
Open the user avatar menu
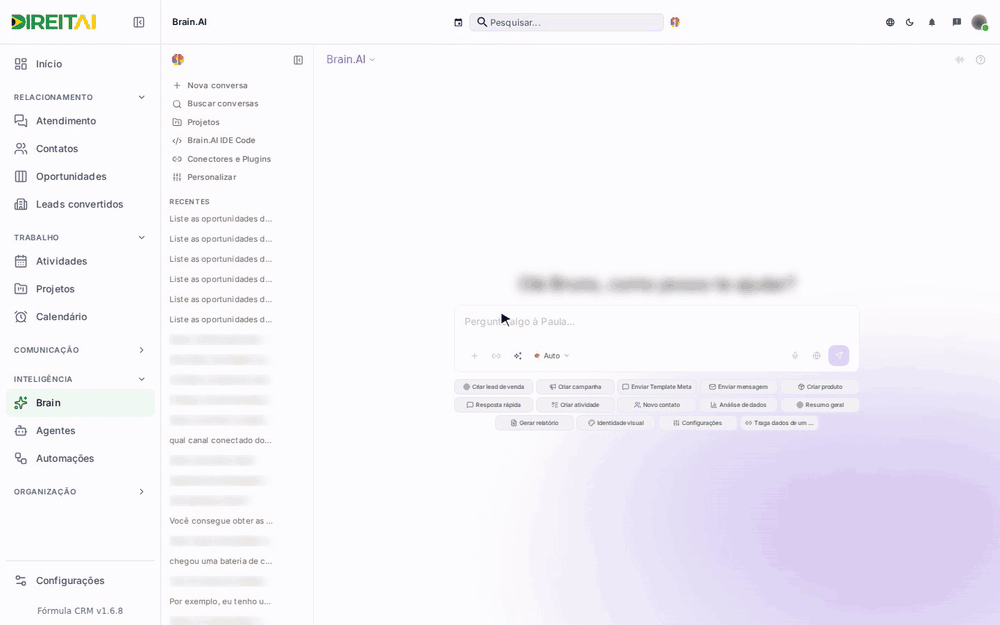tap(979, 22)
